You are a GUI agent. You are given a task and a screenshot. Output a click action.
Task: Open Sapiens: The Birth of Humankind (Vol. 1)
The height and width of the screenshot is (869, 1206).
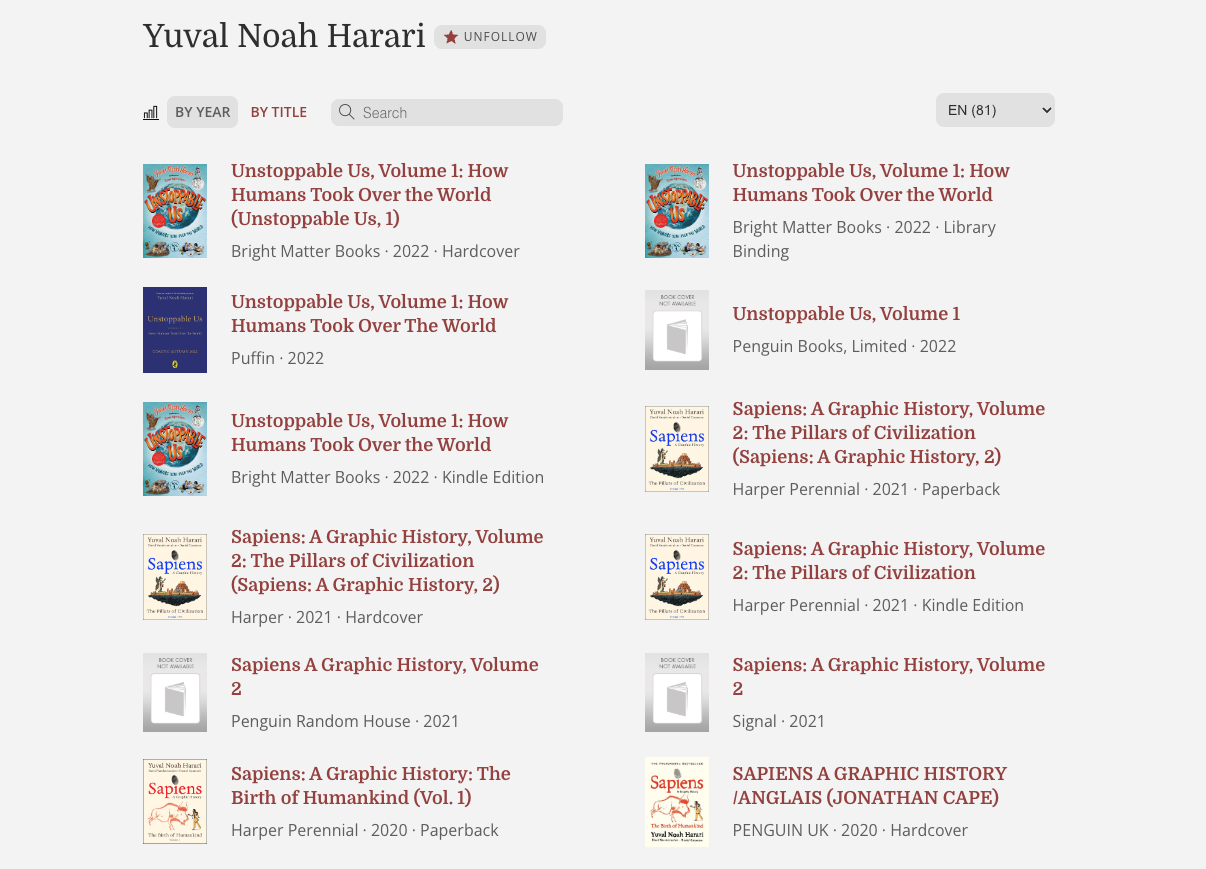click(371, 786)
